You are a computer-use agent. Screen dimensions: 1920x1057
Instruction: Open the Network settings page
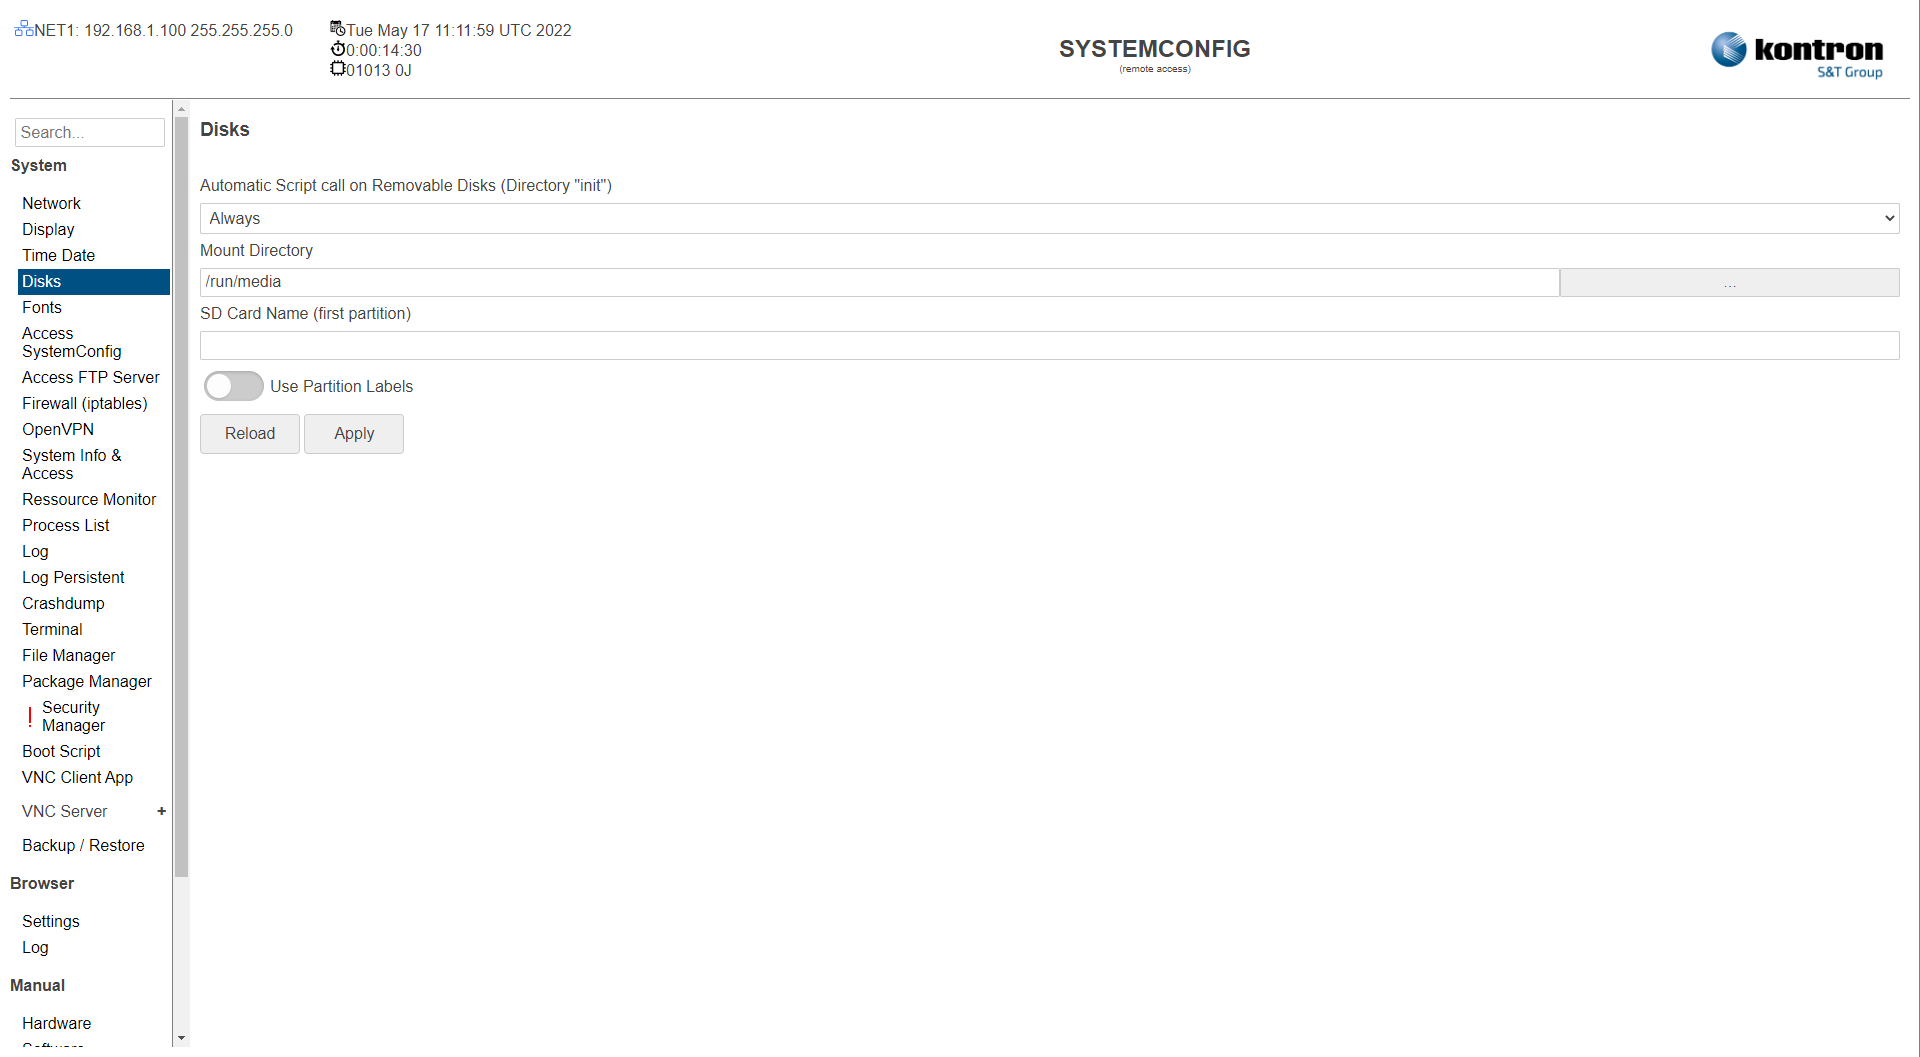51,203
